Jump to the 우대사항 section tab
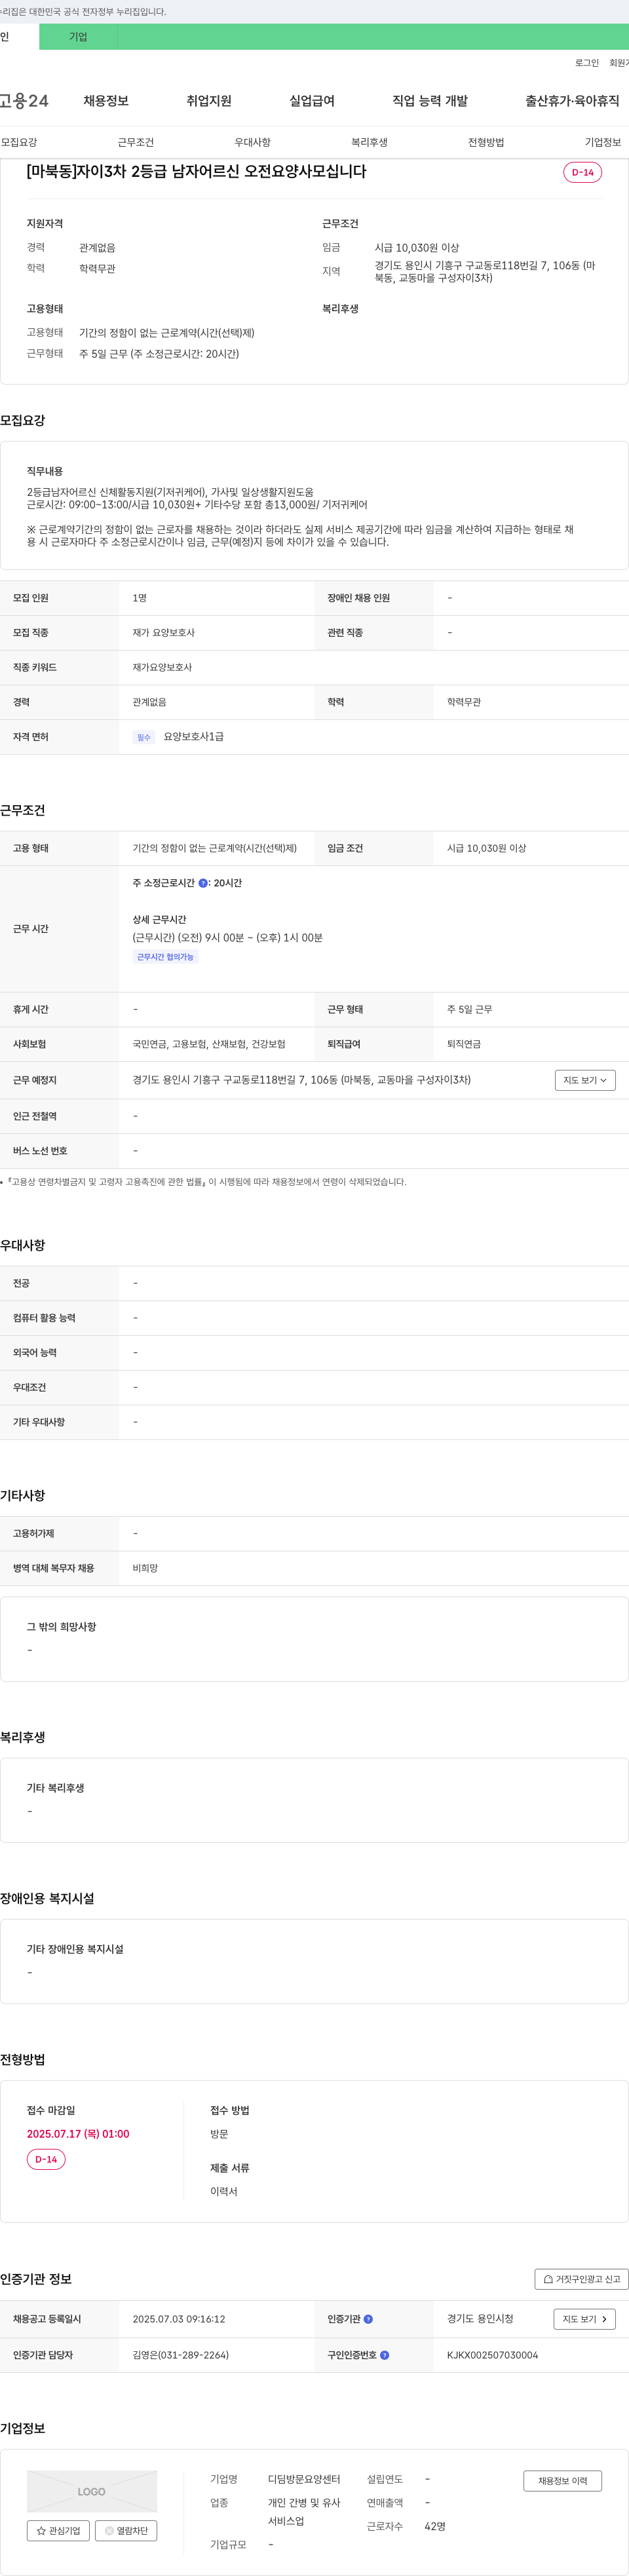 tap(252, 142)
